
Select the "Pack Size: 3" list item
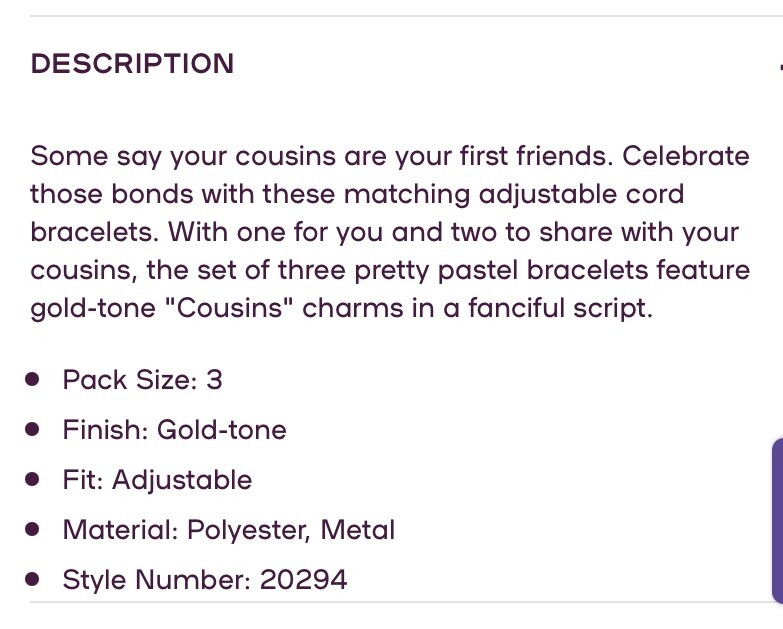(x=142, y=380)
